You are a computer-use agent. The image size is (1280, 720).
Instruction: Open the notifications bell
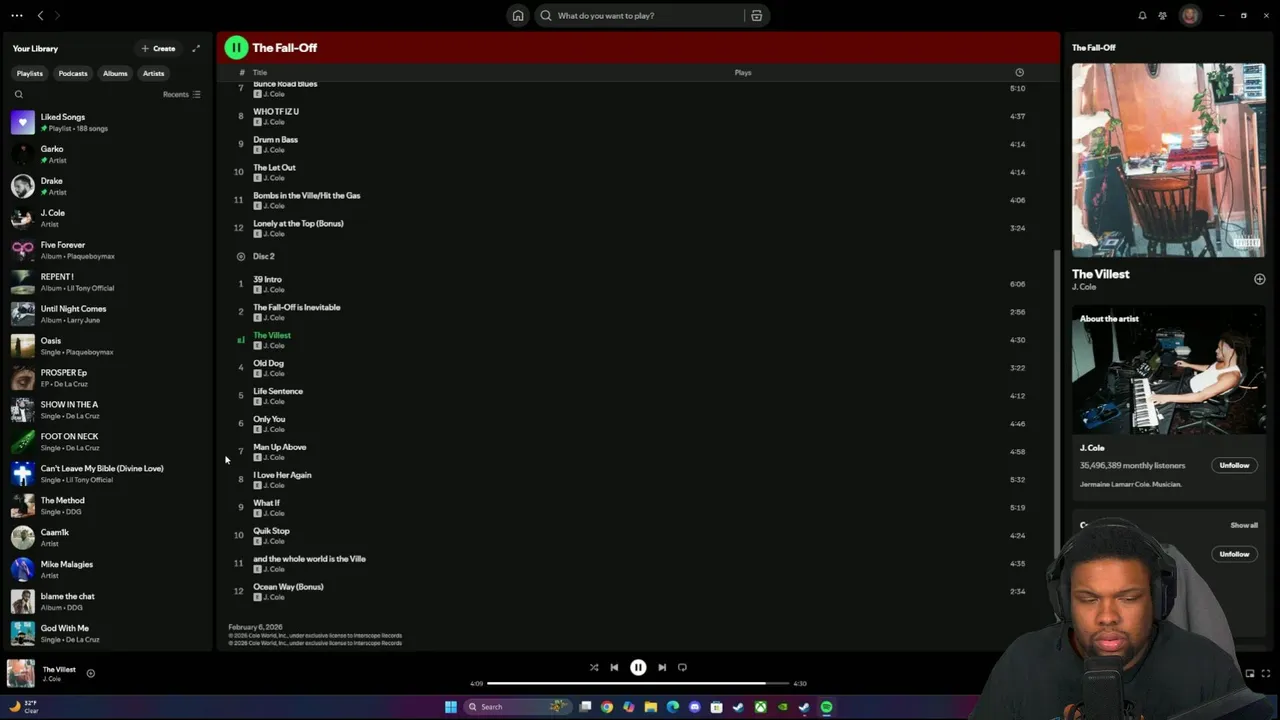1142,15
